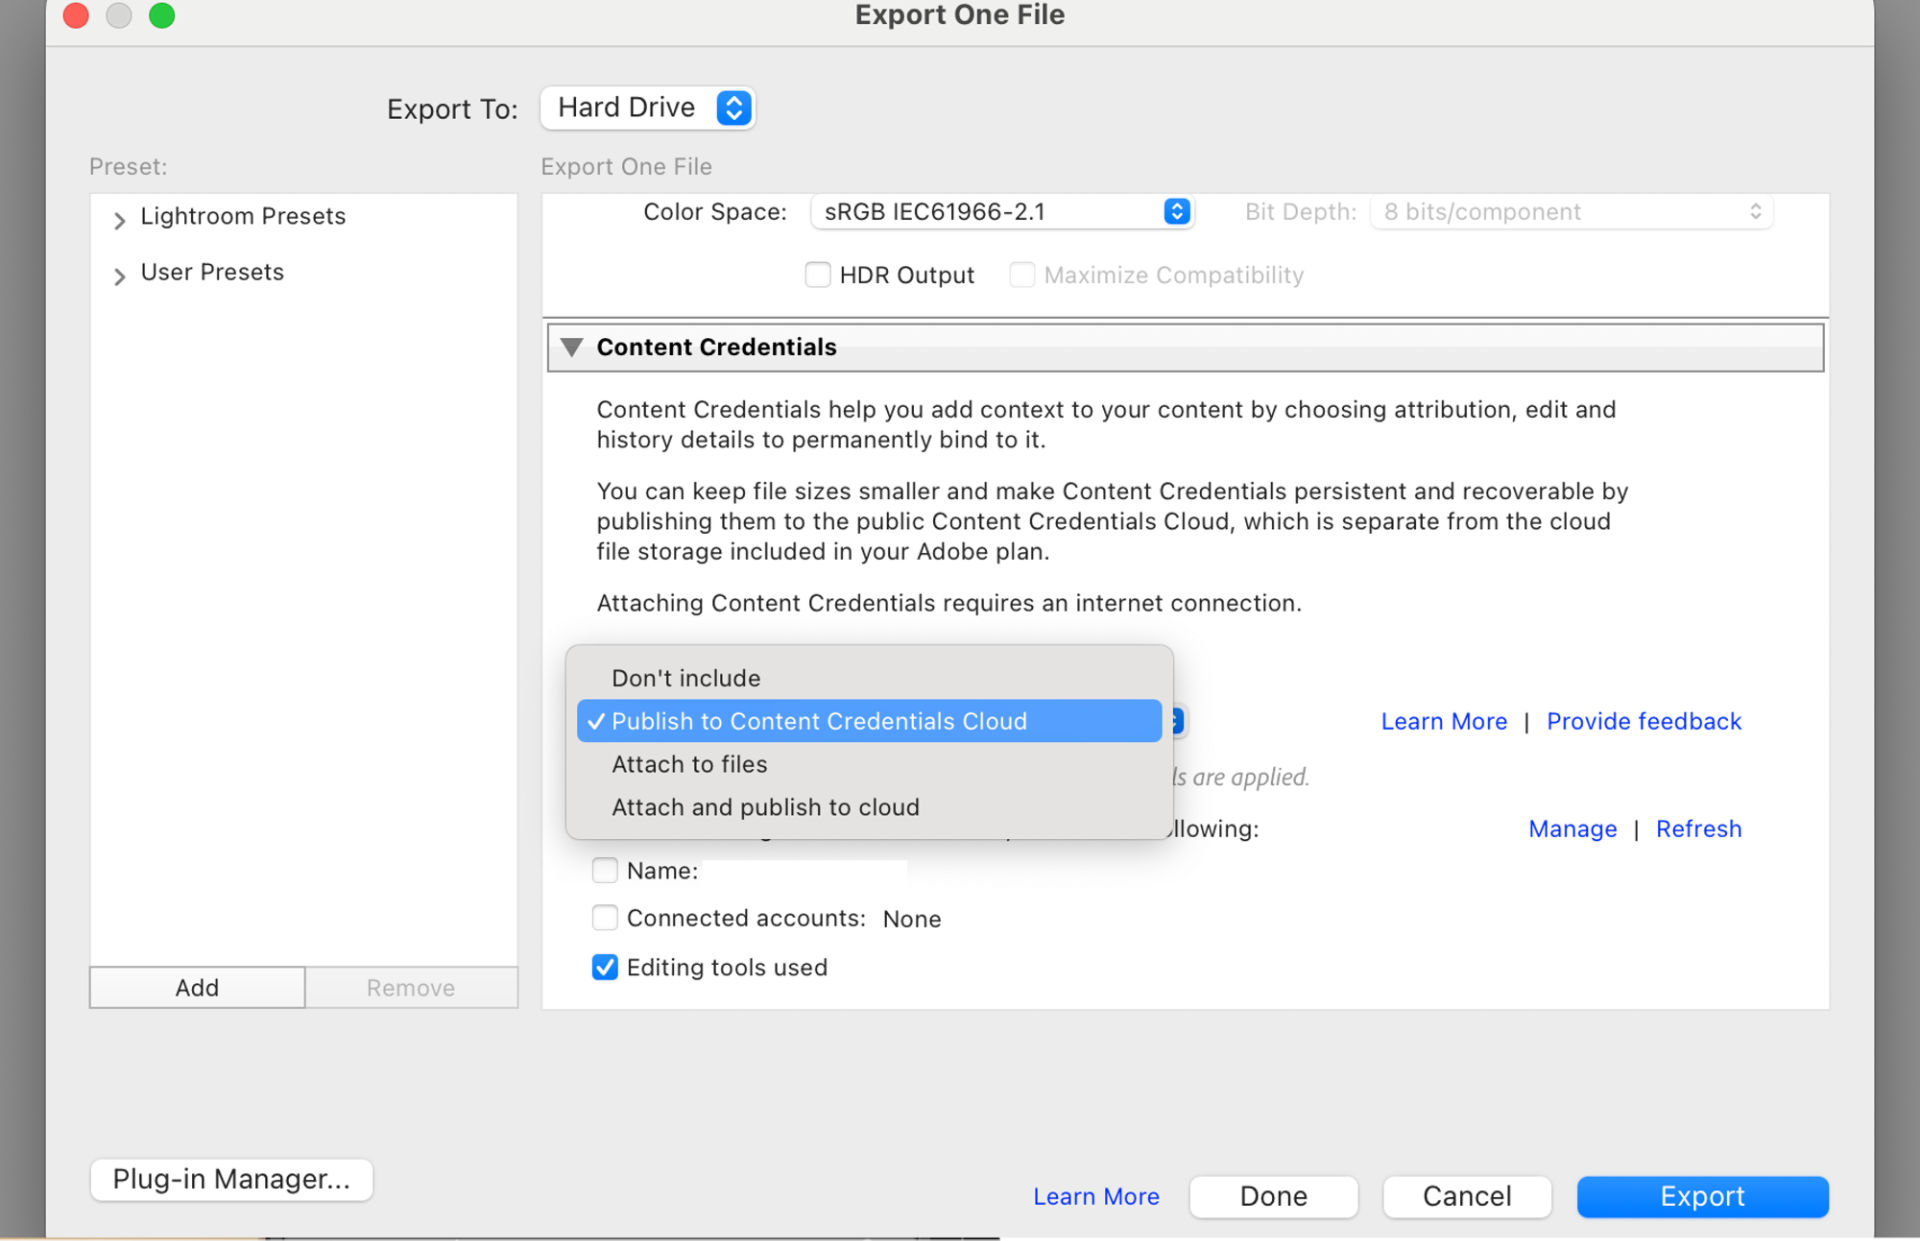Collapse the Content Credentials section
Viewport: 1920px width, 1241px height.
pos(572,347)
